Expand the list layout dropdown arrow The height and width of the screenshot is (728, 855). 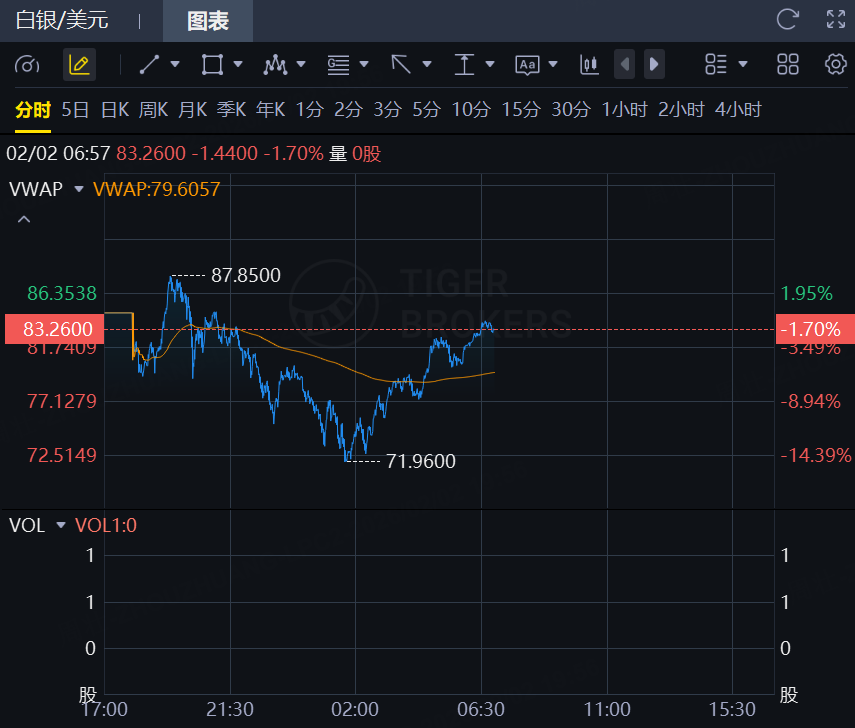[x=743, y=65]
